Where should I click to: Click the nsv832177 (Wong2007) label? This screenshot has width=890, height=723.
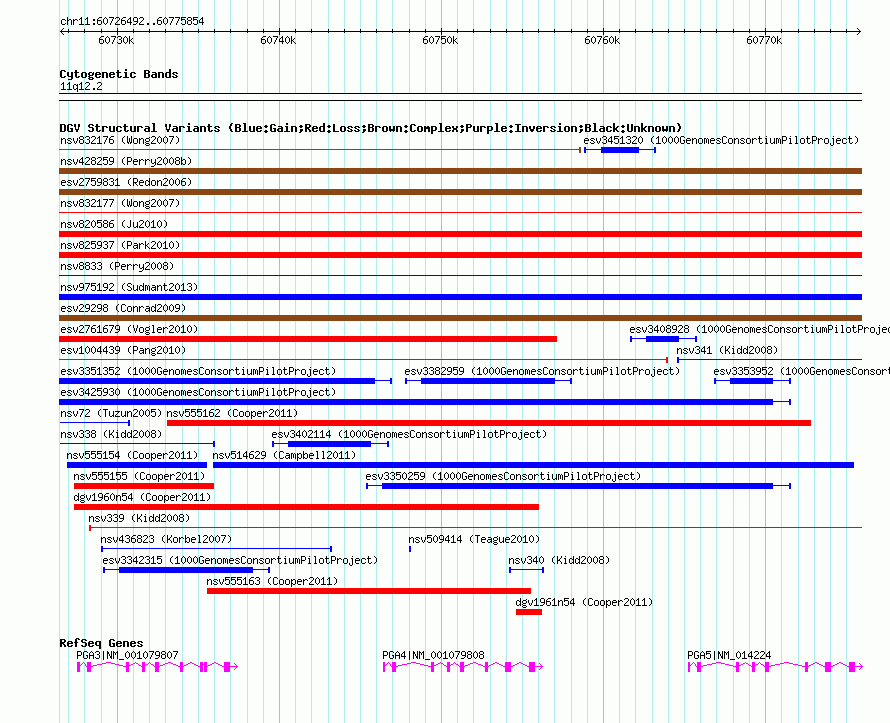coord(120,203)
